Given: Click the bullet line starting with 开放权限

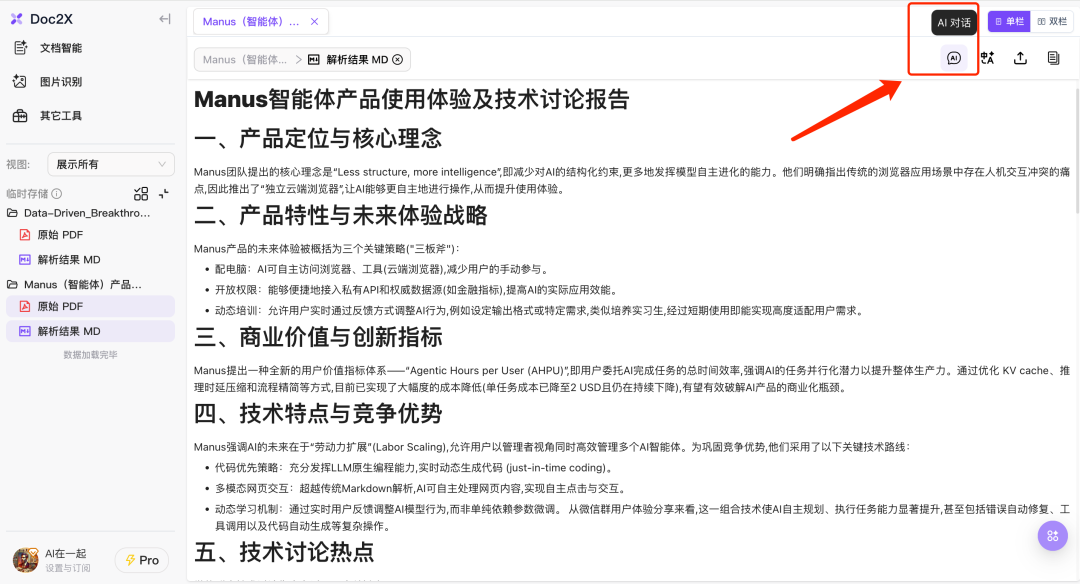Looking at the screenshot, I should click(x=417, y=290).
